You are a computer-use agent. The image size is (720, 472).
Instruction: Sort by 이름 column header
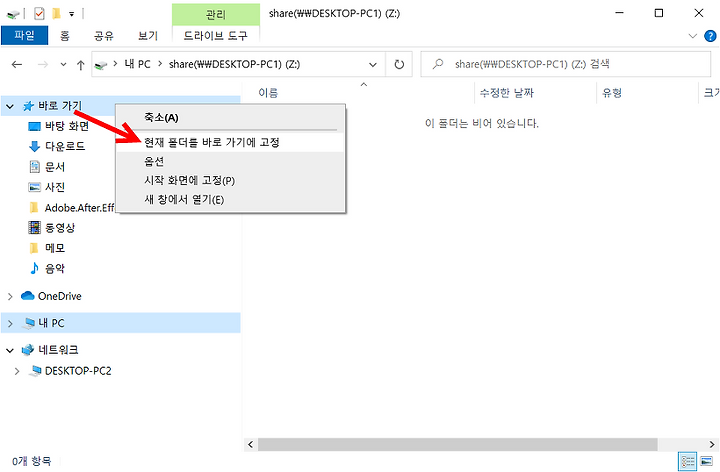click(x=268, y=93)
